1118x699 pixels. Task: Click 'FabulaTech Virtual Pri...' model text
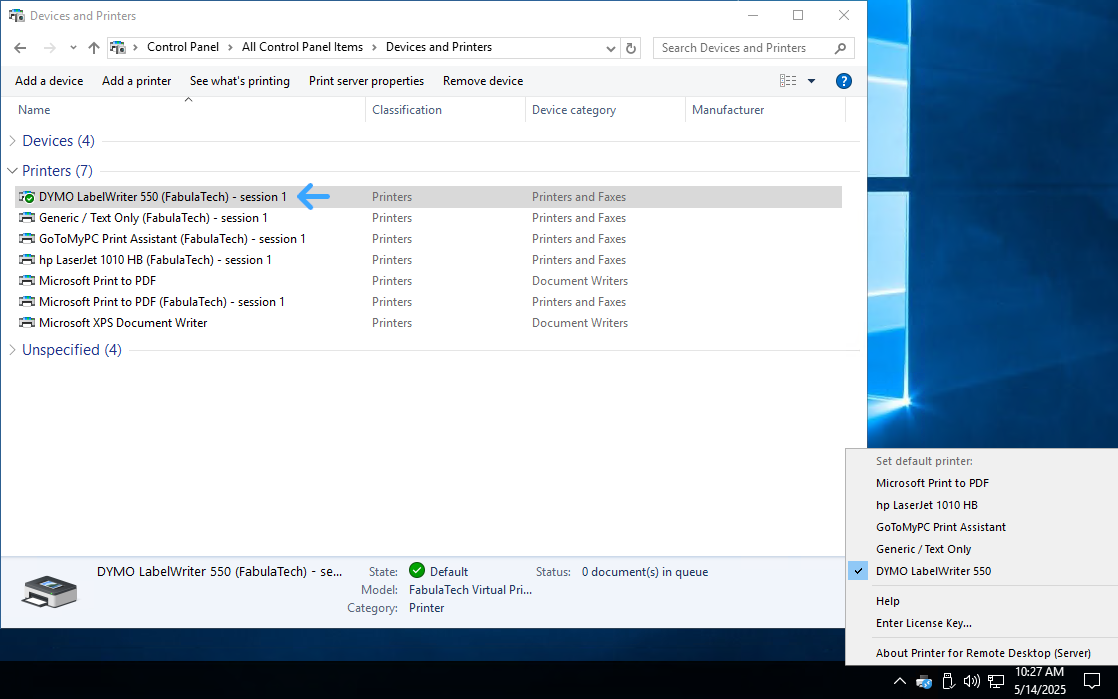471,590
